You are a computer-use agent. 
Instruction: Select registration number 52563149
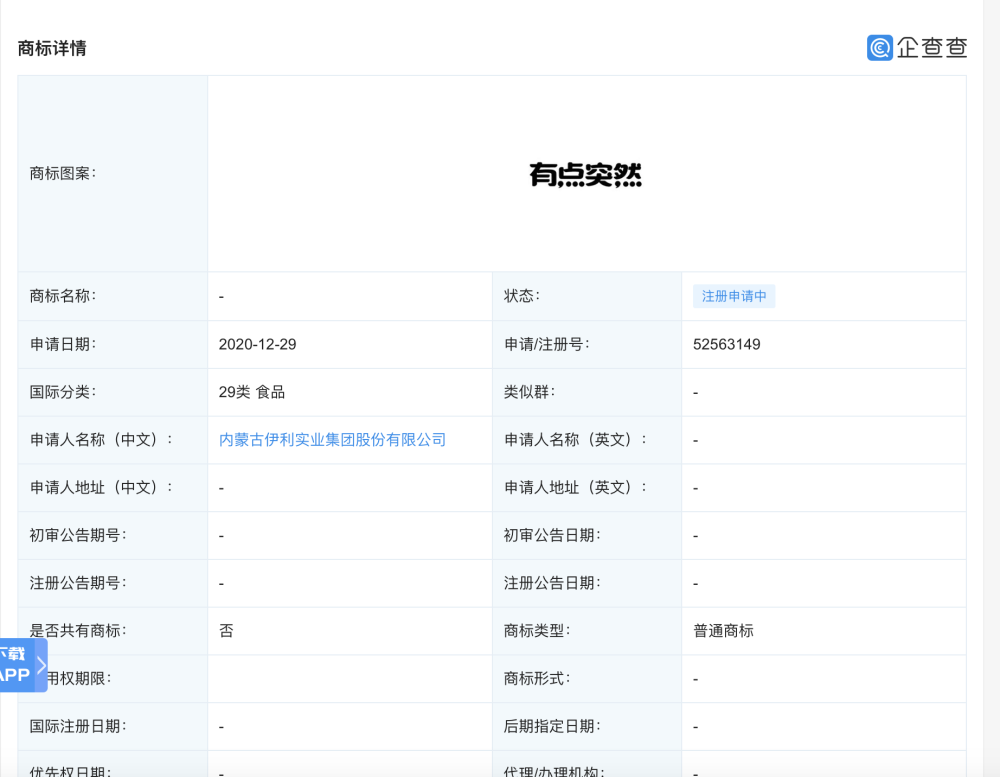[726, 344]
